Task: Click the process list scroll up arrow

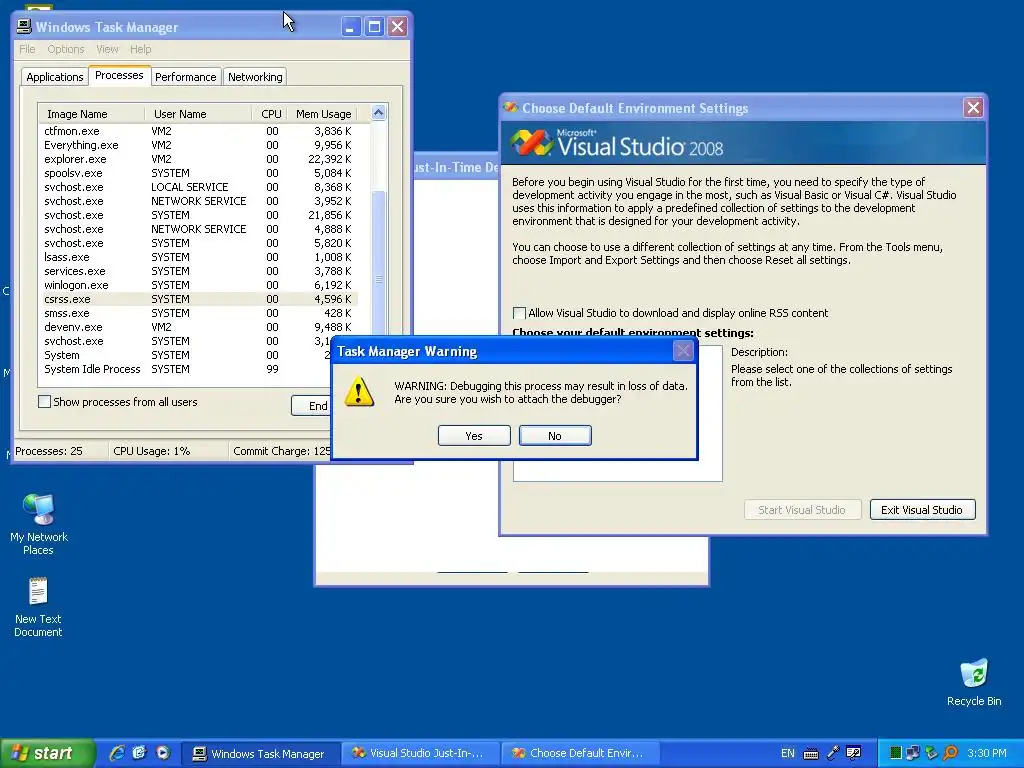Action: [x=379, y=114]
